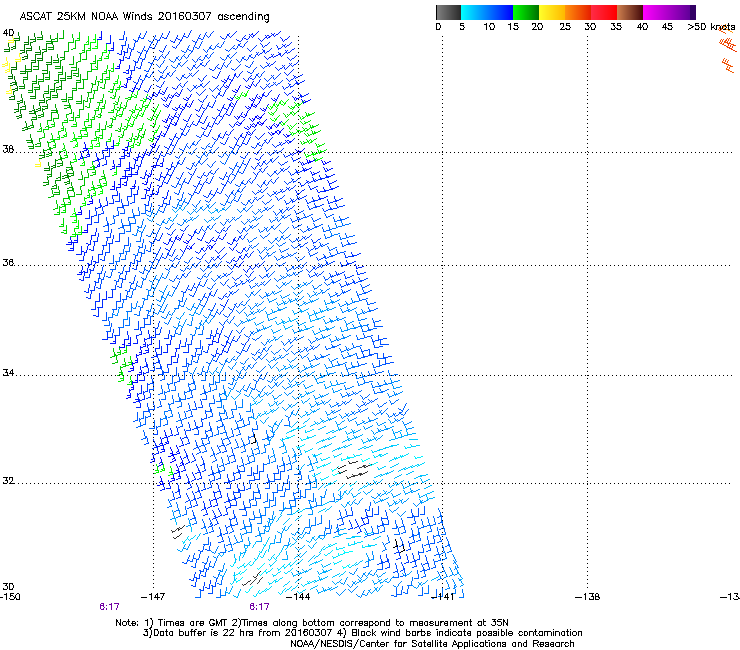The height and width of the screenshot is (650, 740).
Task: Click the 25 label under the color bar
Action: coord(565,27)
